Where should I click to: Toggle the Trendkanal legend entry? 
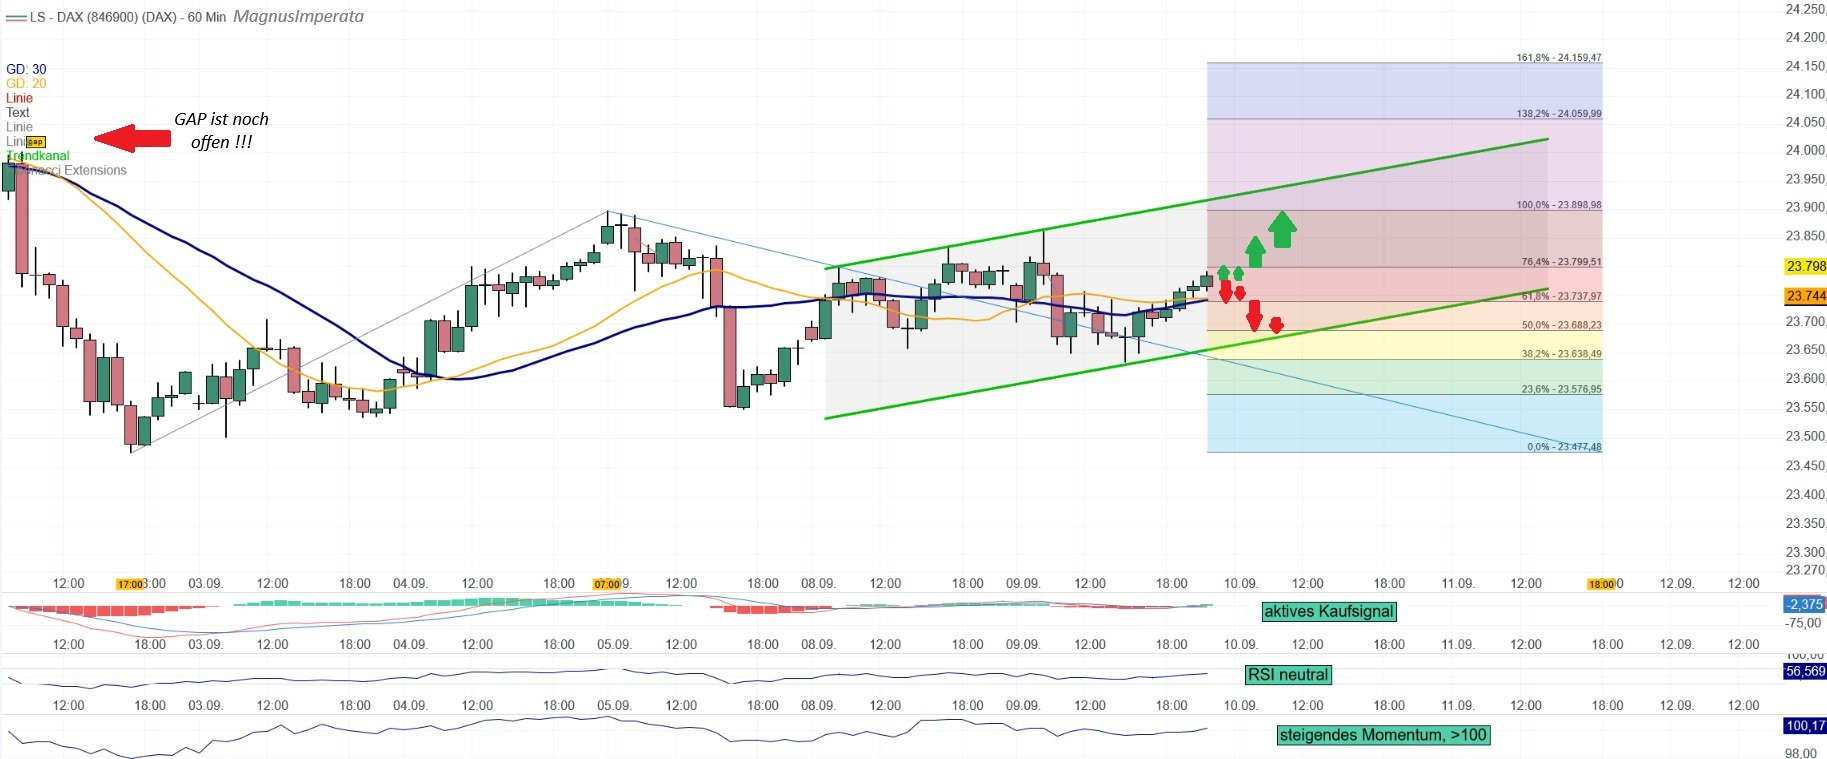[40, 156]
